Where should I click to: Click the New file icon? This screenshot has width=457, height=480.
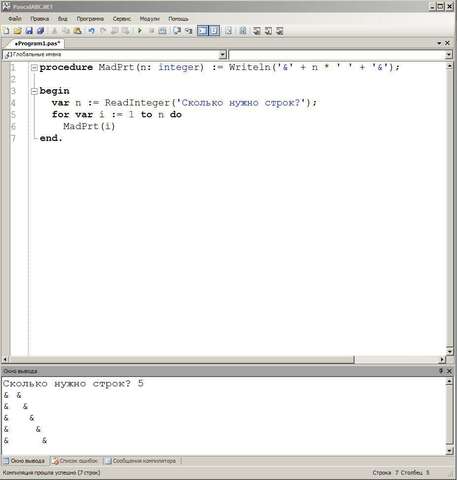tap(6, 31)
